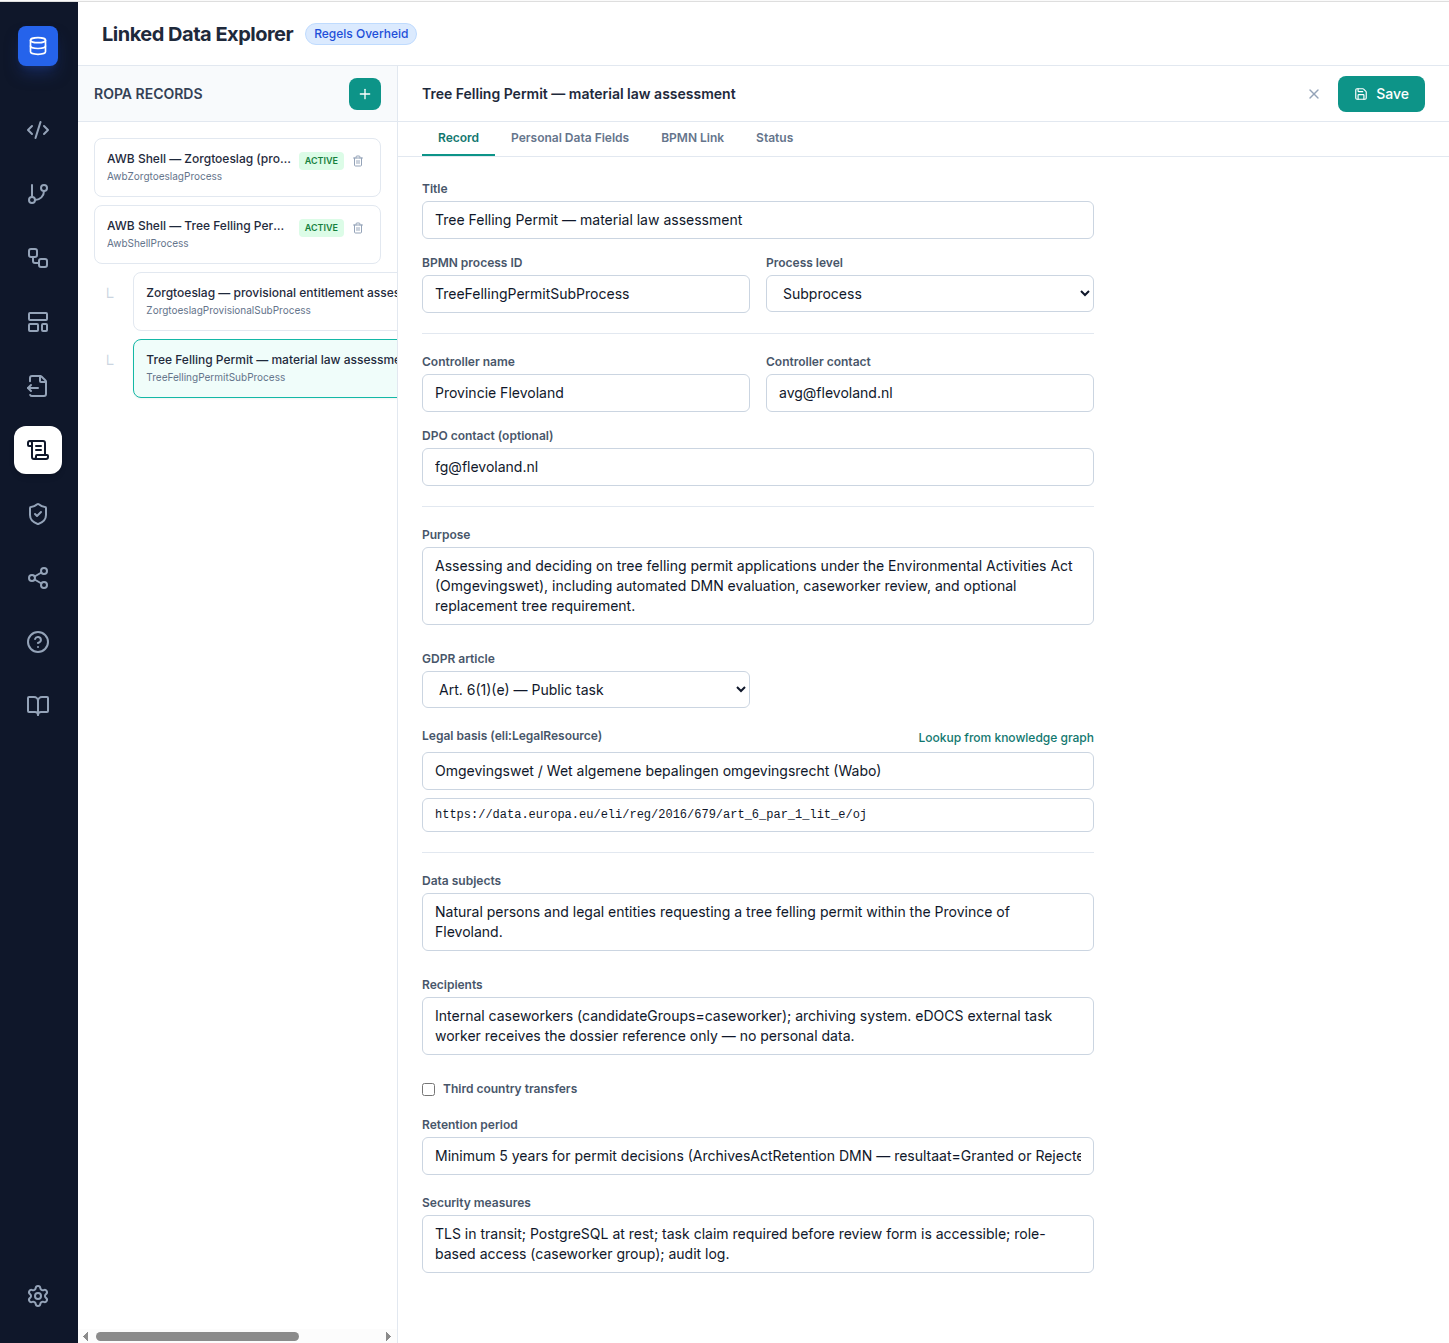Change the GDPR article selection
Image resolution: width=1449 pixels, height=1343 pixels.
(x=585, y=689)
